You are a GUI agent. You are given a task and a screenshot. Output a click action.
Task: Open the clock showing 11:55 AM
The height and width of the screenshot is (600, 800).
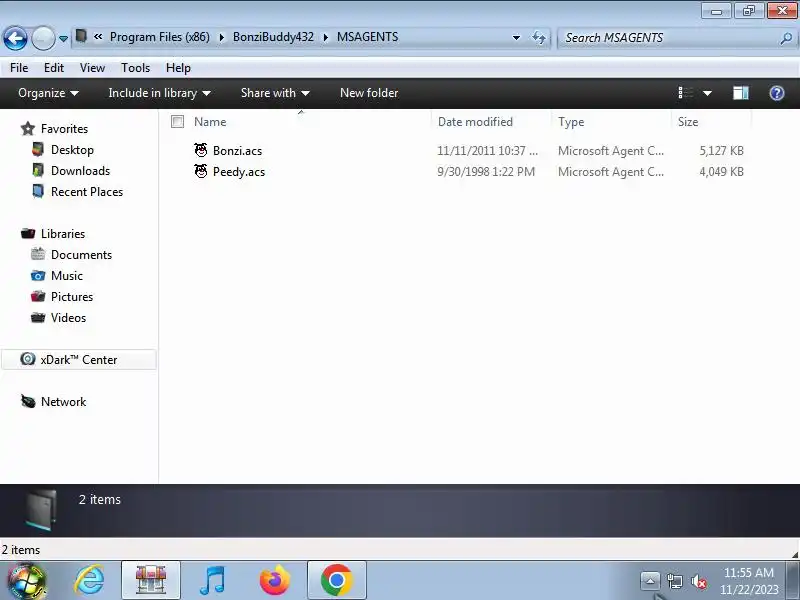[x=749, y=581]
